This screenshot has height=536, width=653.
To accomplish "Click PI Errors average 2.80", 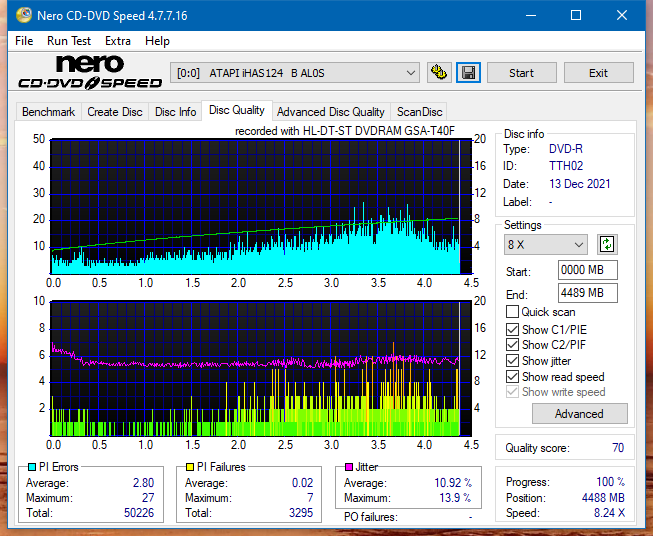I will click(x=143, y=483).
